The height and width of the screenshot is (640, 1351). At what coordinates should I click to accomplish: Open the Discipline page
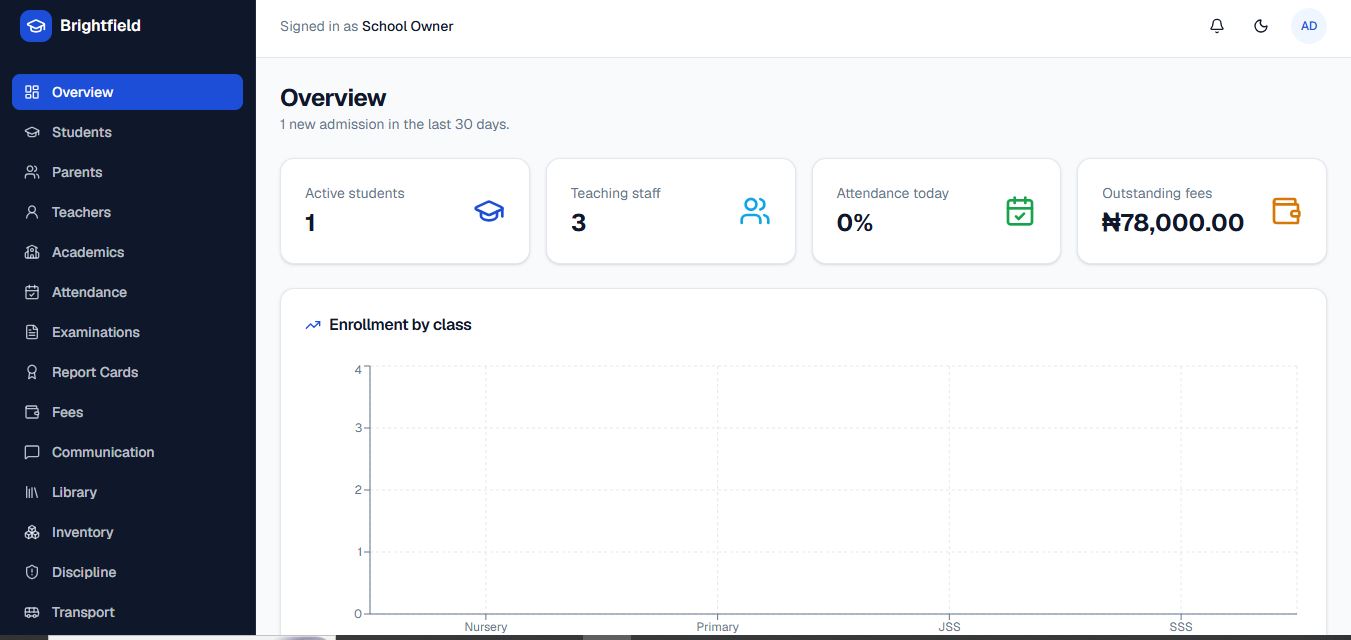point(127,572)
